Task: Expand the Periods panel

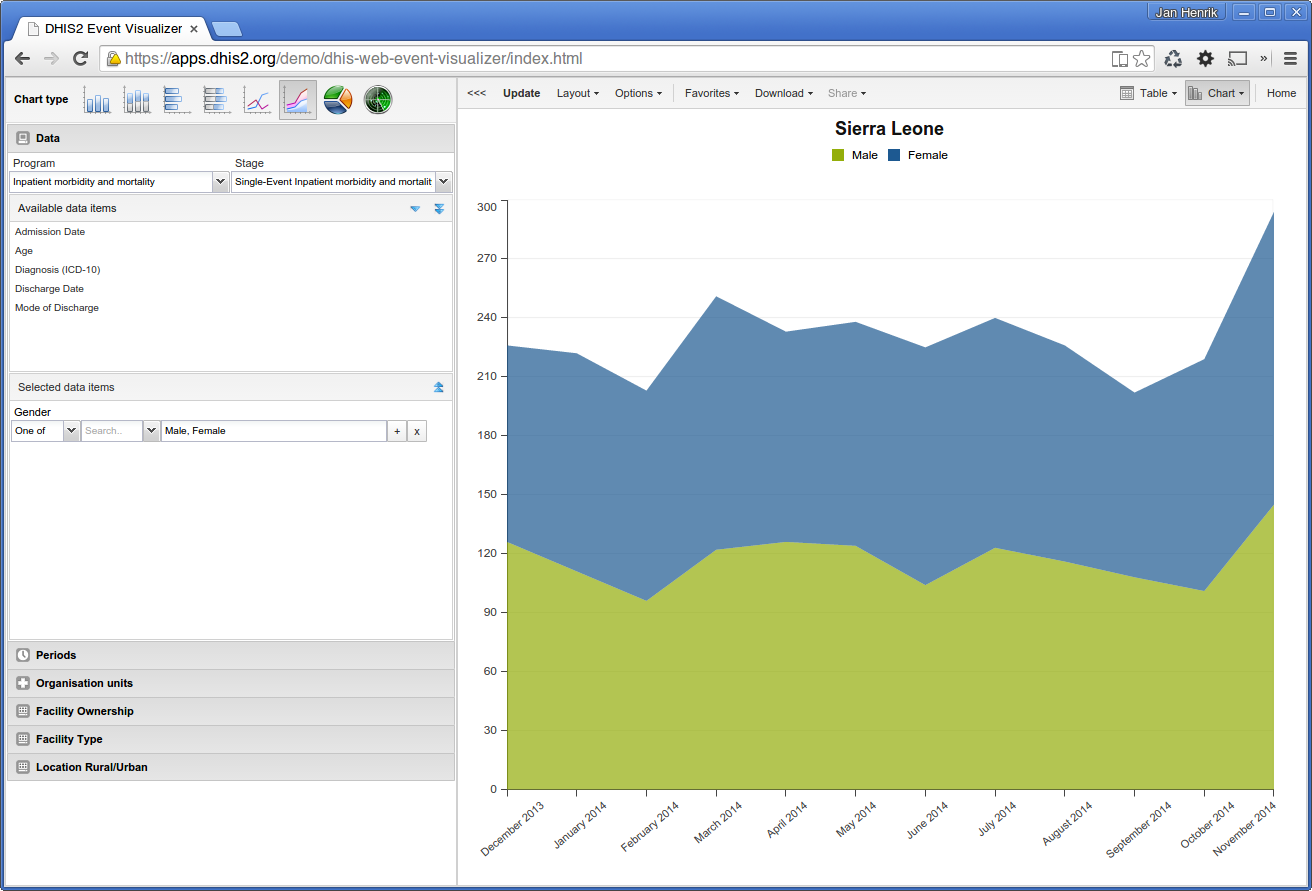Action: click(x=56, y=655)
